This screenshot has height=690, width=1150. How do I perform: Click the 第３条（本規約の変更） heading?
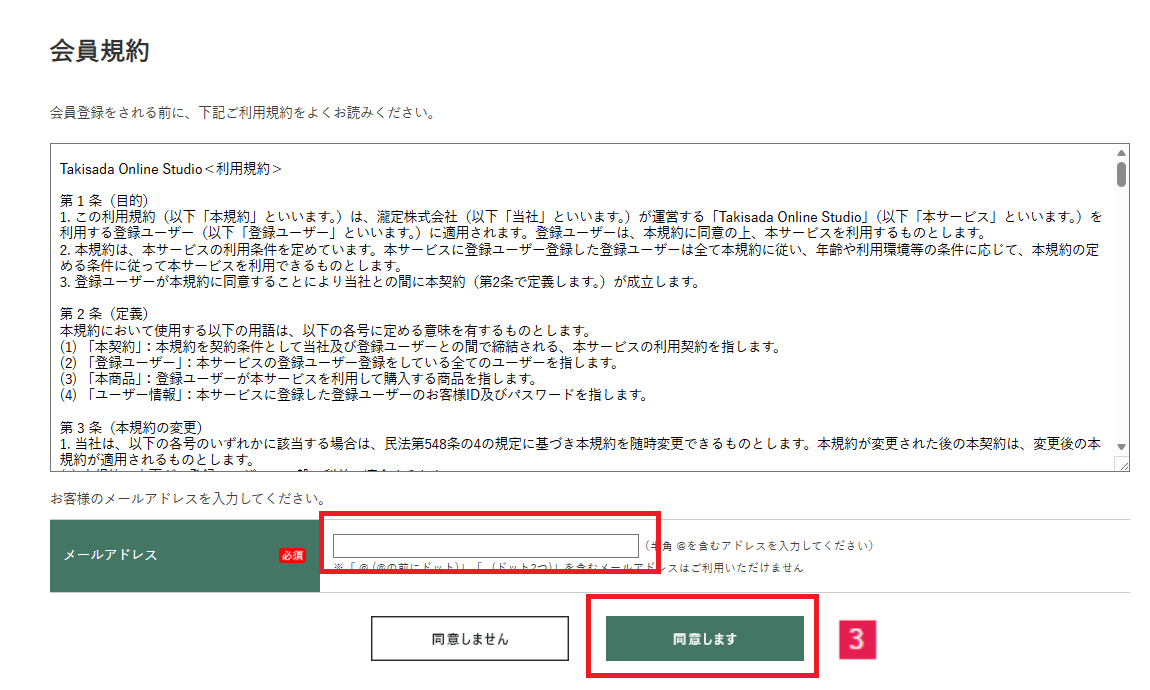[131, 427]
